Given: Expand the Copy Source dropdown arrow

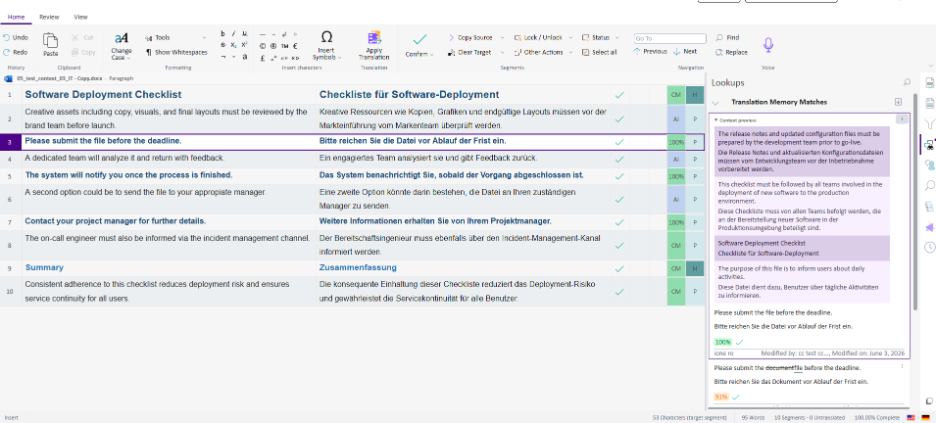Looking at the screenshot, I should 502,38.
